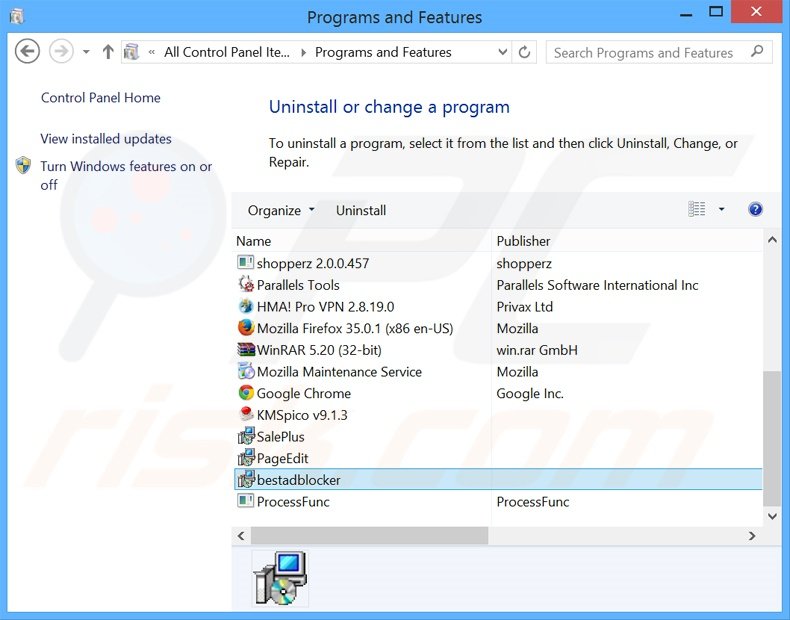Open the recent locations dropdown arrow
The height and width of the screenshot is (620, 790).
pyautogui.click(x=86, y=52)
